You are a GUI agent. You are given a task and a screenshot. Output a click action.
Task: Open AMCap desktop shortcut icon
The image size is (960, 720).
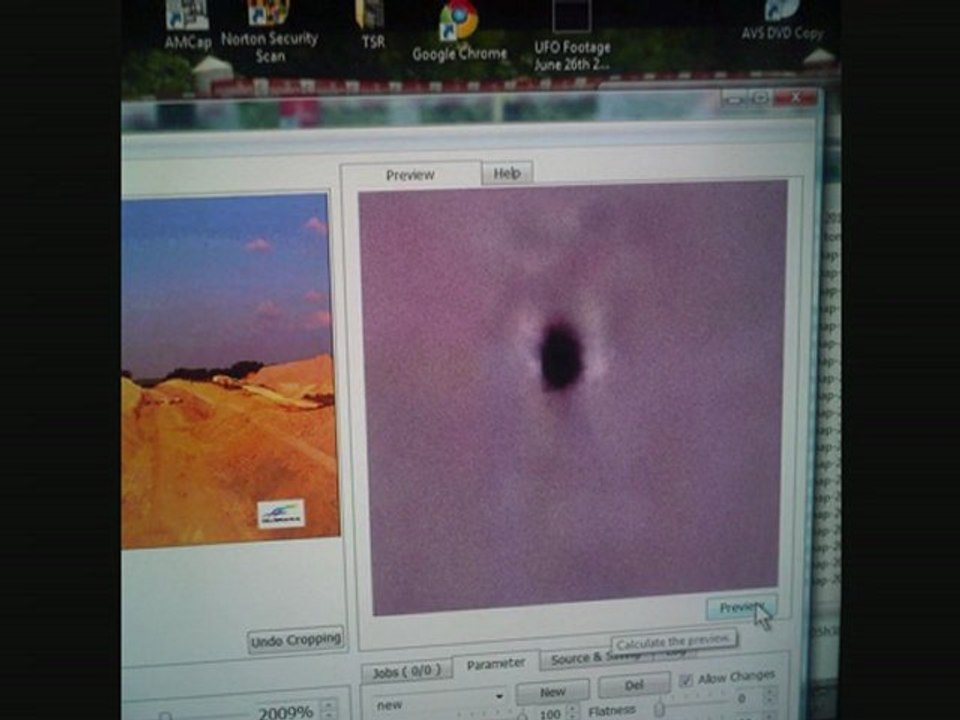point(188,23)
